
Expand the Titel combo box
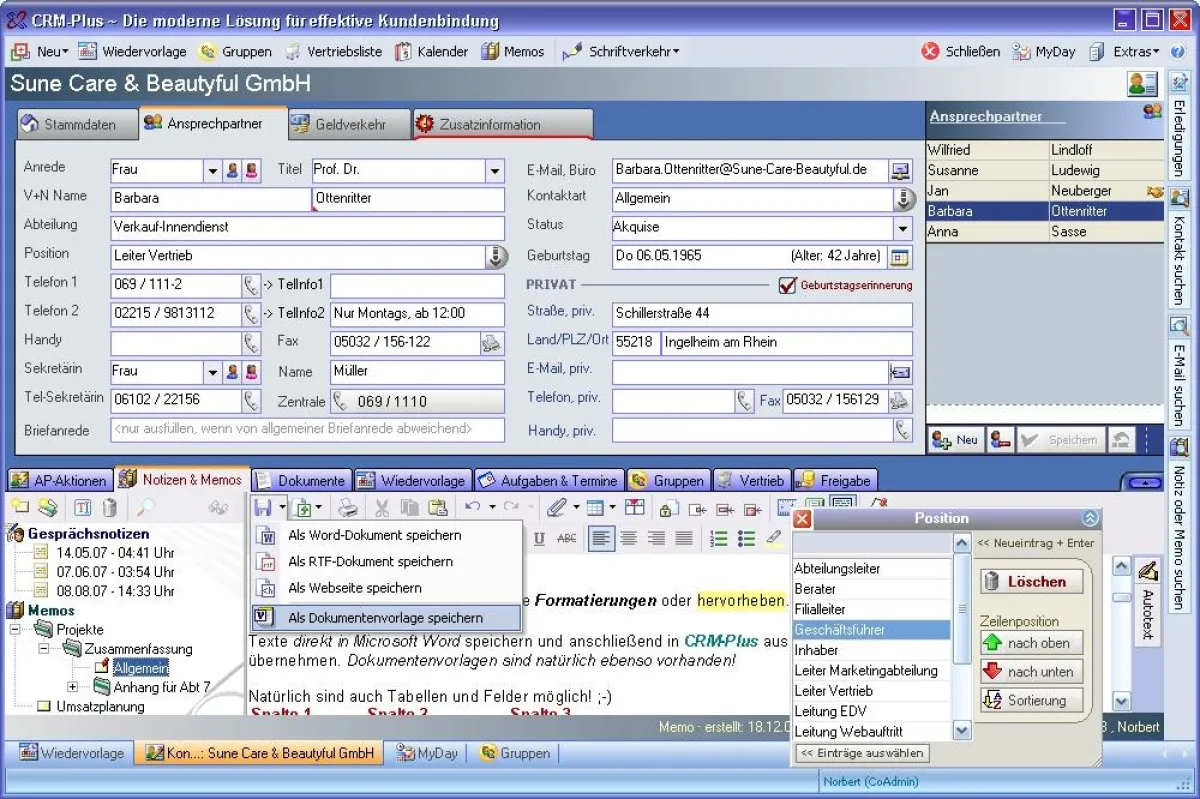(x=494, y=171)
